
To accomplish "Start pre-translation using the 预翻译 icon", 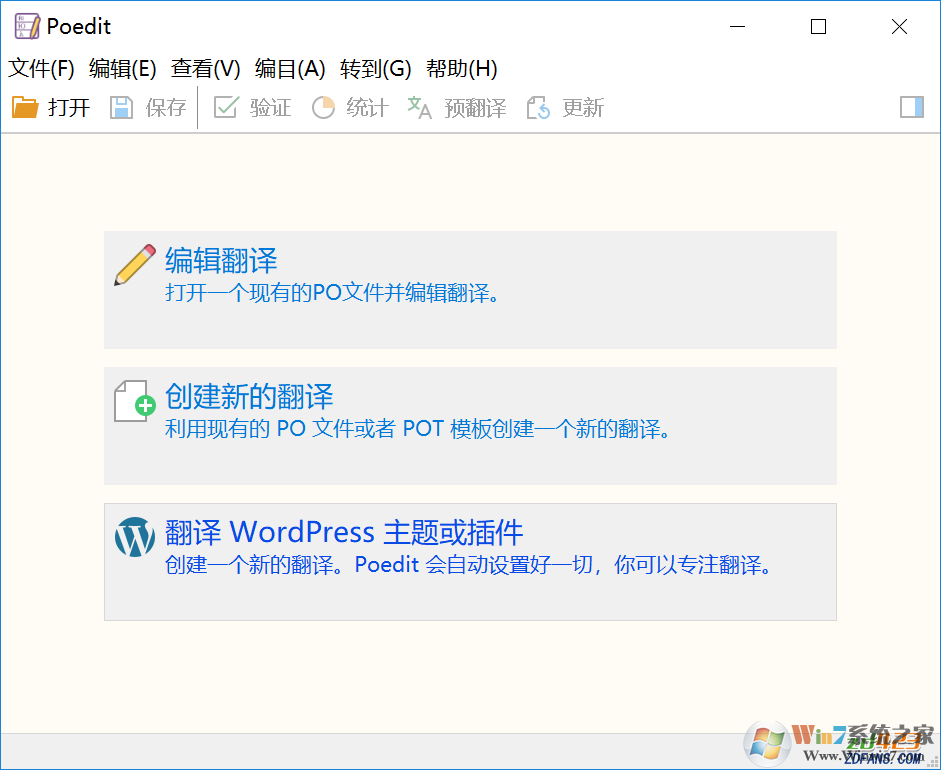I will pos(419,107).
